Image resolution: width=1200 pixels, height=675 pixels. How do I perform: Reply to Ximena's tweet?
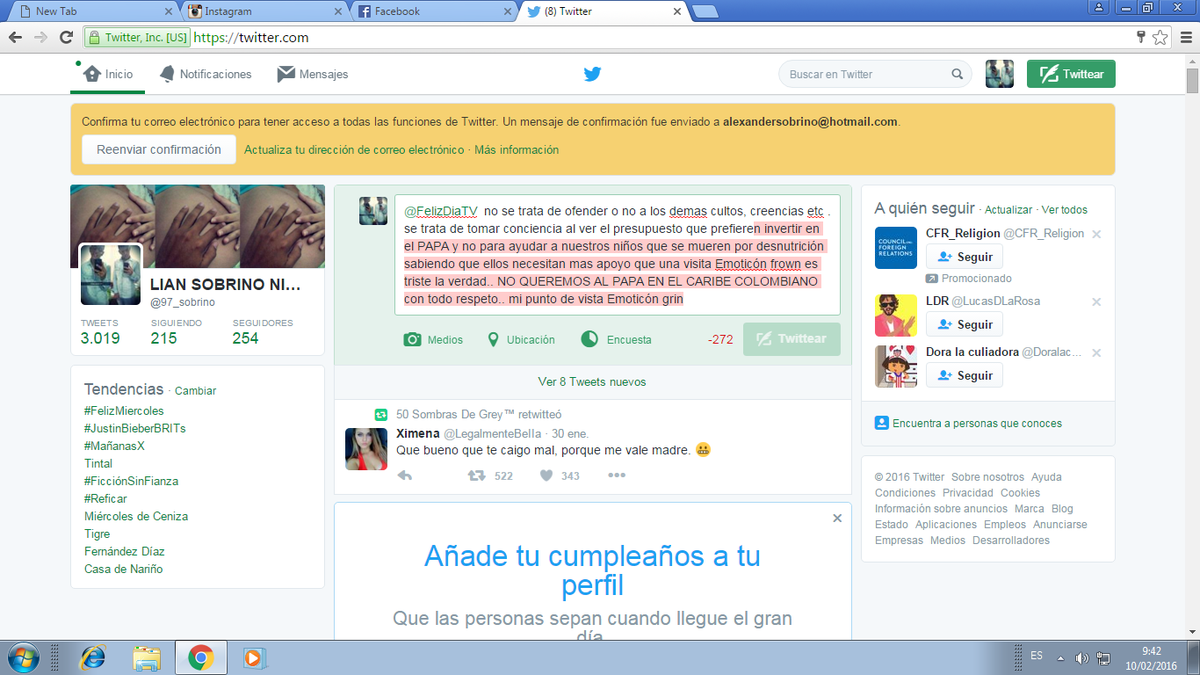pyautogui.click(x=405, y=476)
